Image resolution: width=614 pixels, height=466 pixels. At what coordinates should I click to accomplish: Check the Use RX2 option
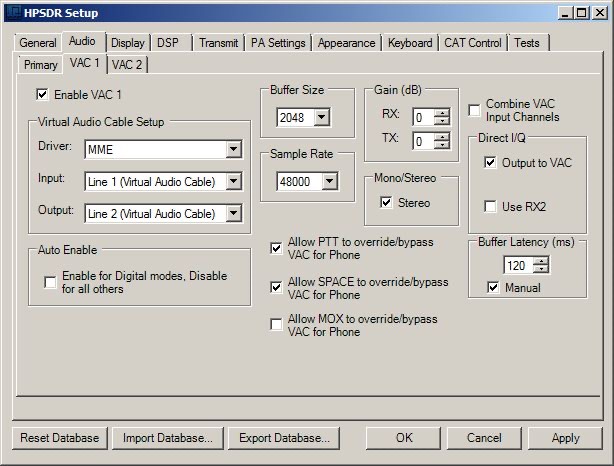point(490,206)
